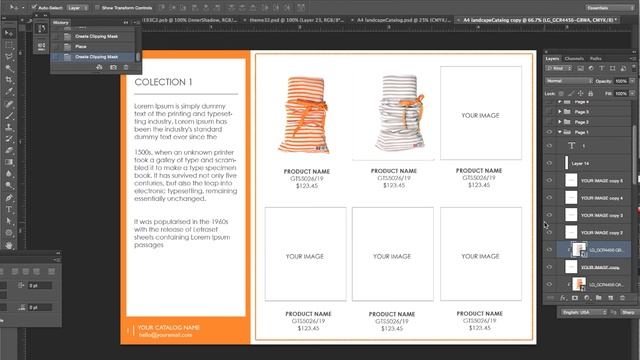Expand the Page 3 group
The image size is (640, 360).
[560, 111]
